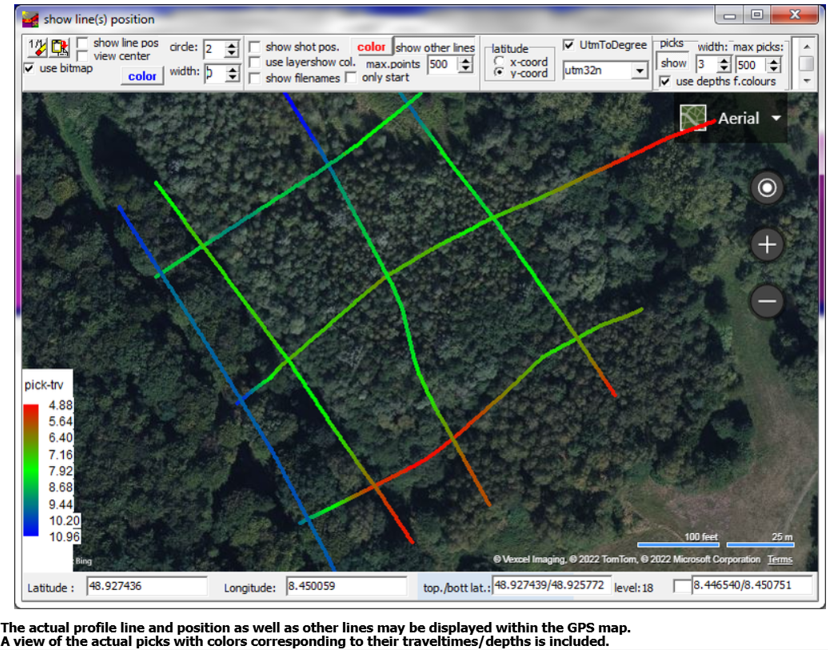Decrease max picks with its down arrow
828x650 pixels.
774,69
